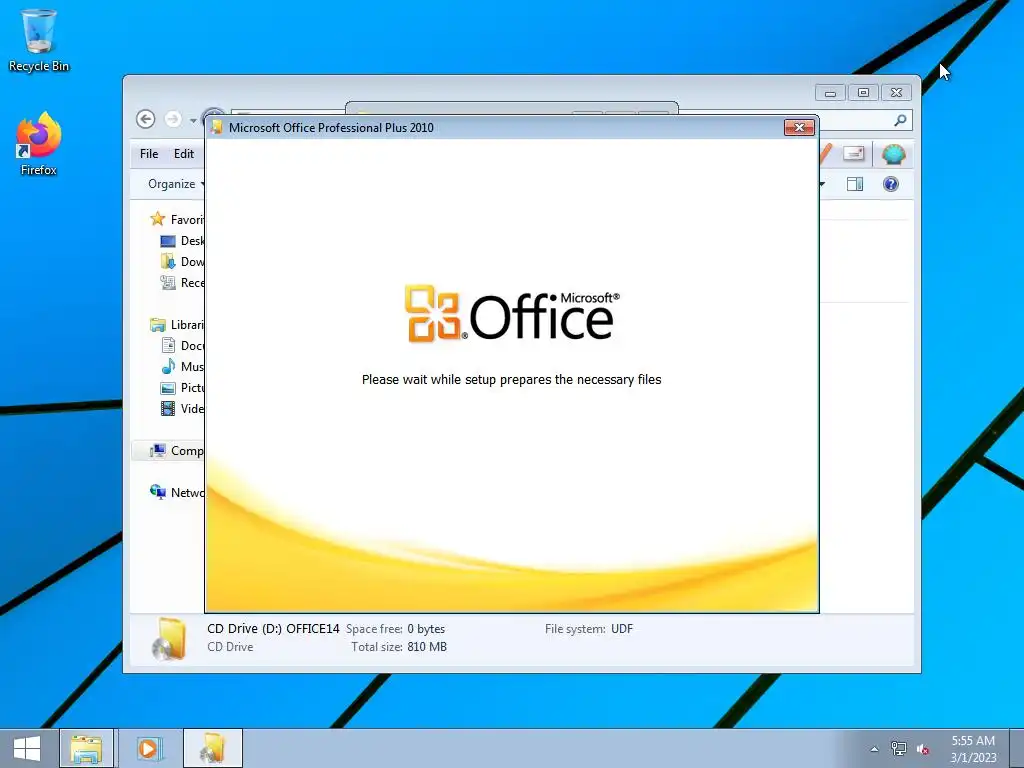Open the Windows Start button

pyautogui.click(x=27, y=748)
